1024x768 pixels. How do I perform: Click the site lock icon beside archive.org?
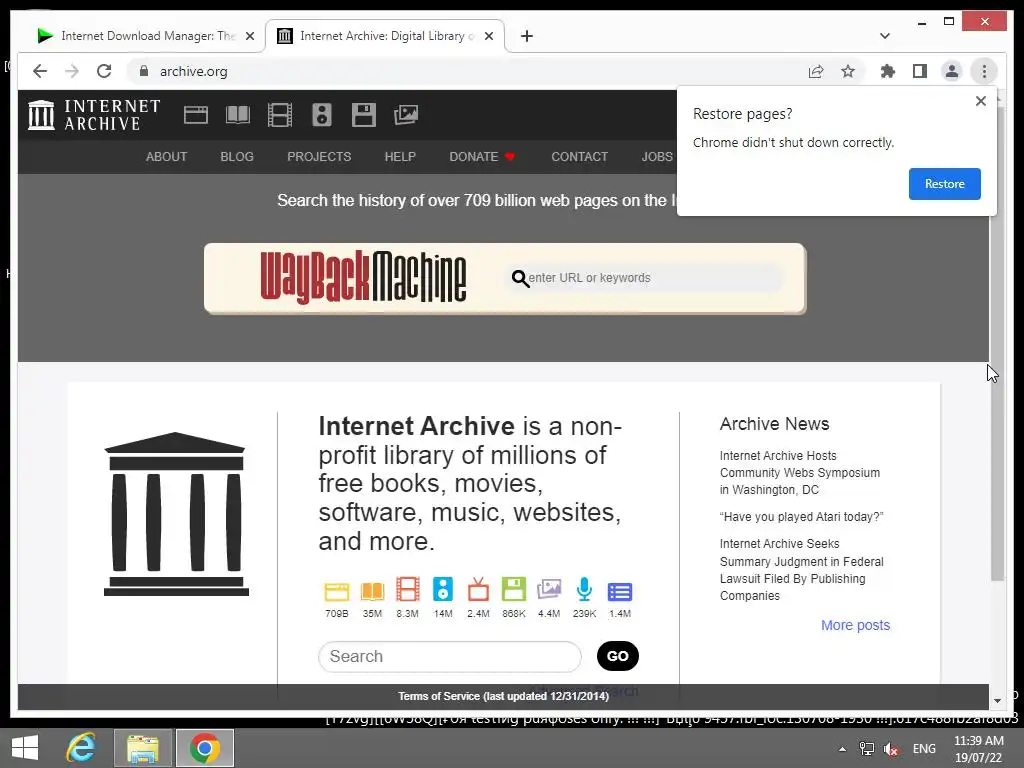pyautogui.click(x=144, y=71)
